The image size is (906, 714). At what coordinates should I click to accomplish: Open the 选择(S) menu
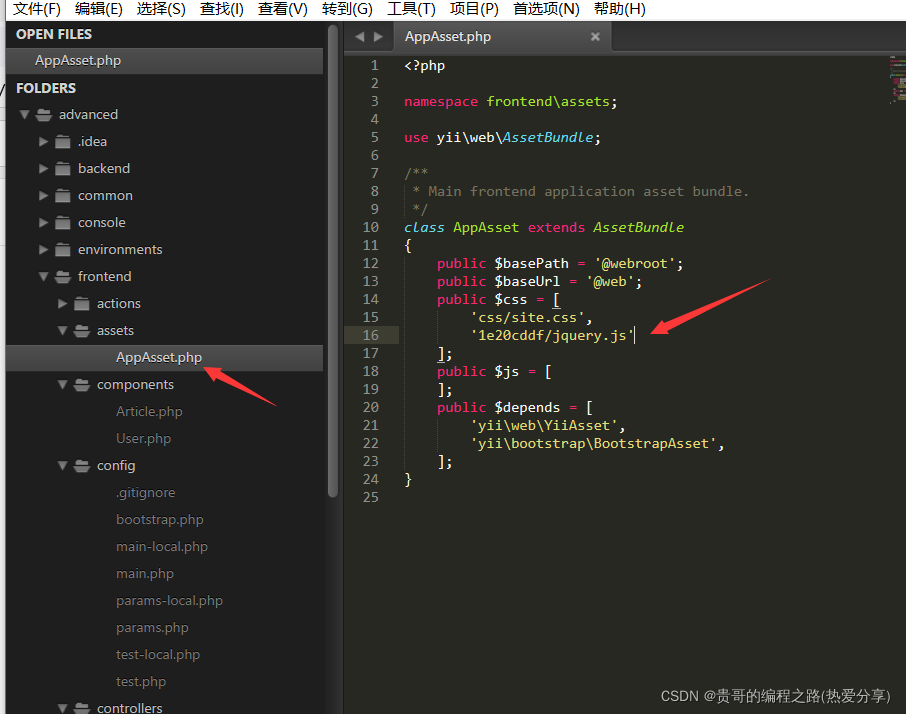(161, 9)
